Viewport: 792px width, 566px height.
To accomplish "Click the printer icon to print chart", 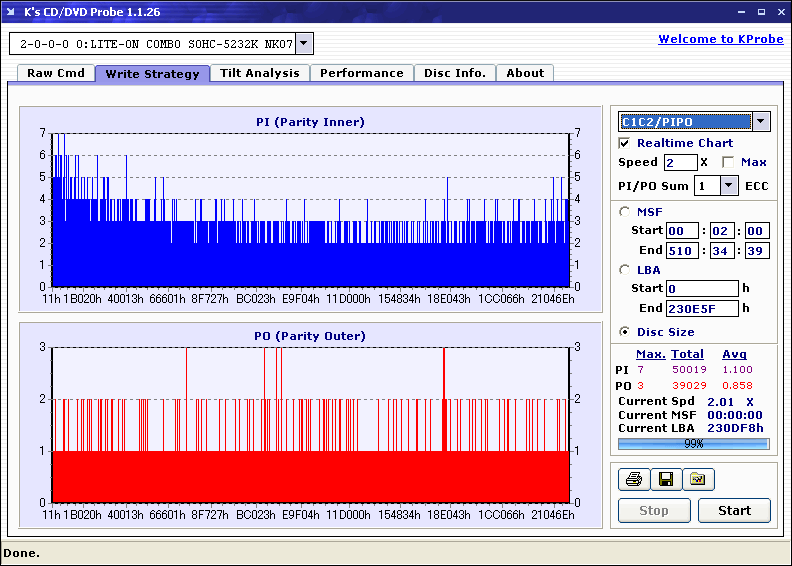I will (633, 480).
